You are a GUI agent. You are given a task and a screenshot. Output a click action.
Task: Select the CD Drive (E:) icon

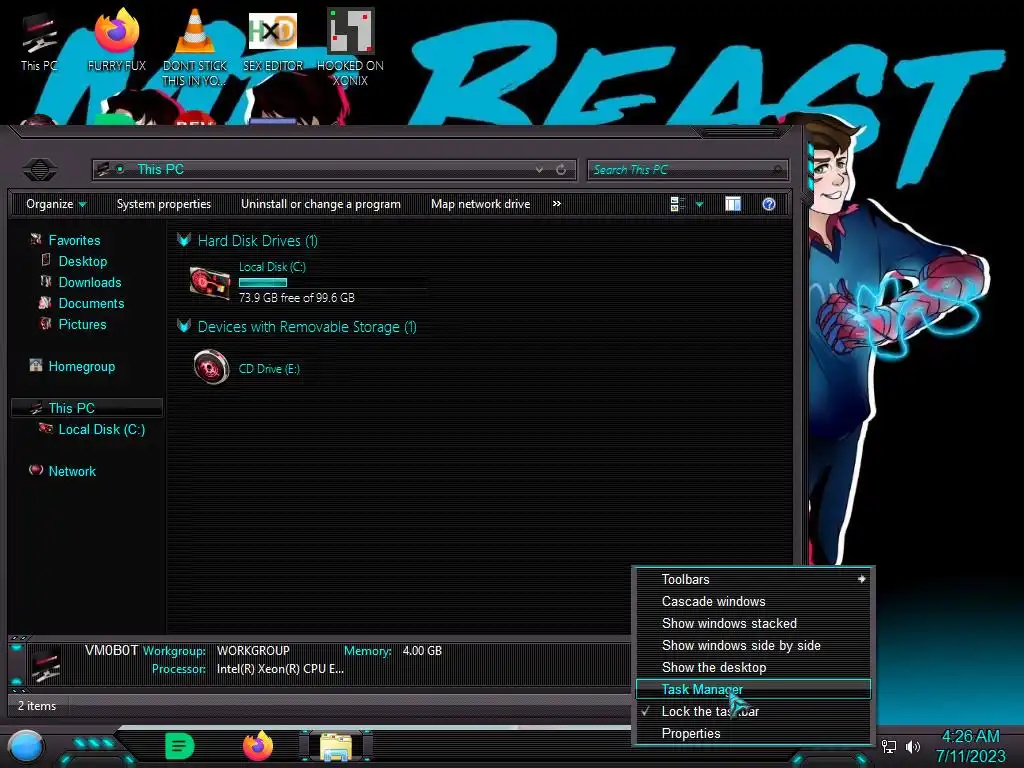(x=212, y=367)
